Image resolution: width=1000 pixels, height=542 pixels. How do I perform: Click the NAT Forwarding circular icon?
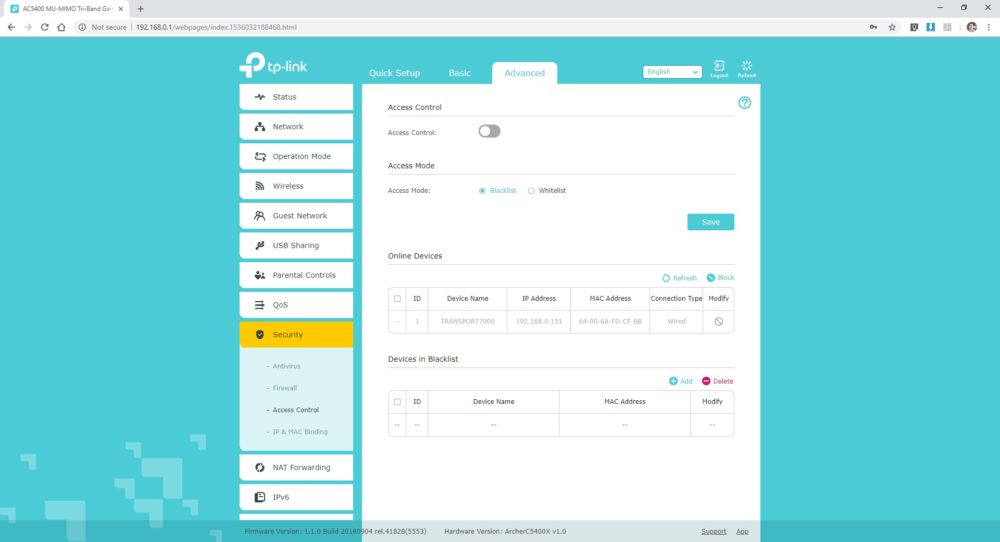click(260, 467)
